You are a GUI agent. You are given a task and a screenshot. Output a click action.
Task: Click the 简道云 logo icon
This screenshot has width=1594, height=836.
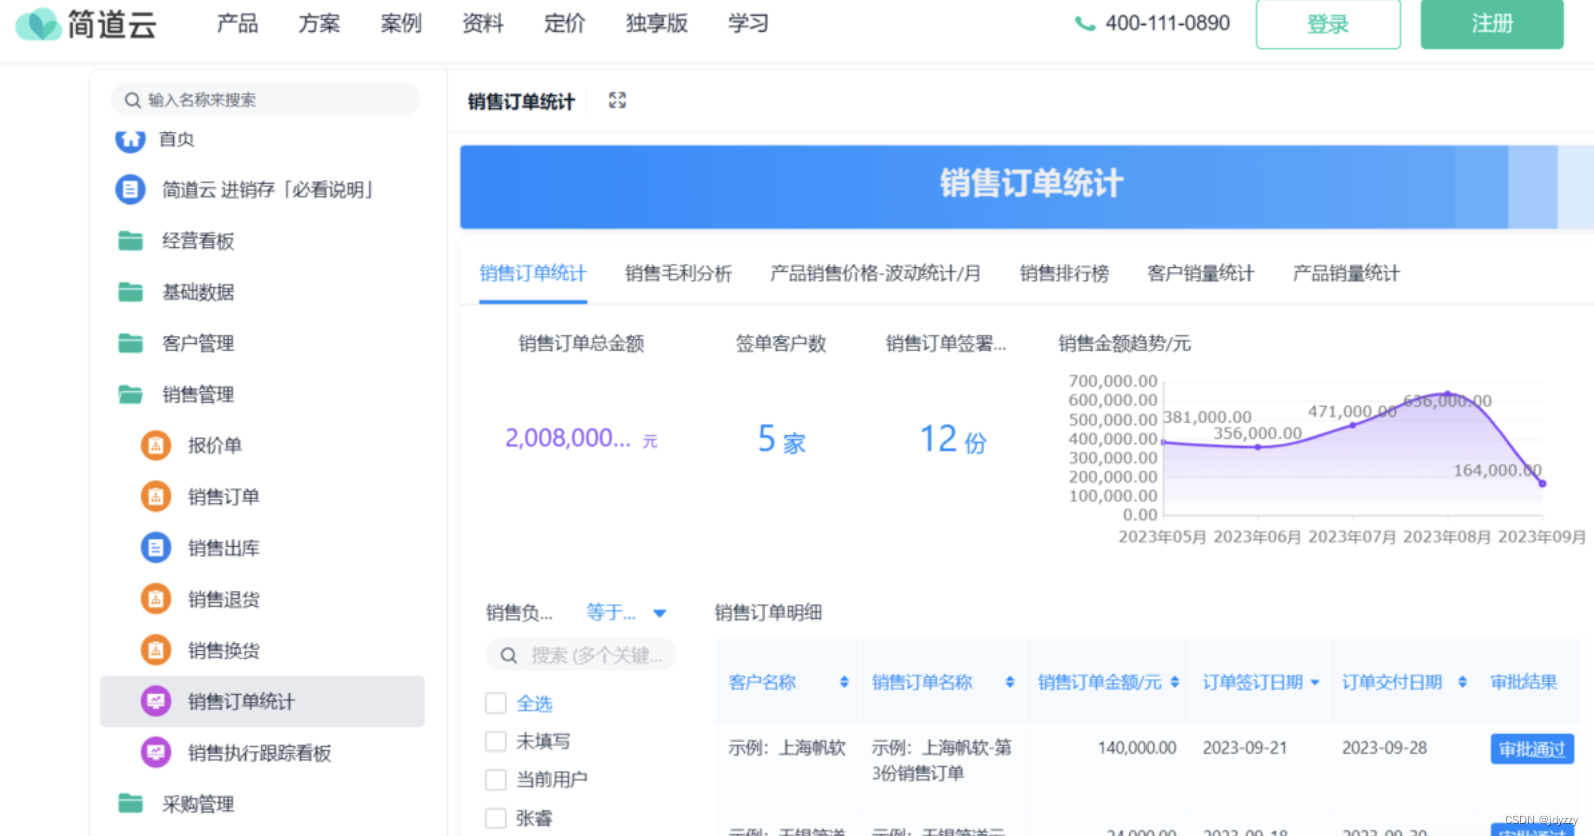pyautogui.click(x=39, y=24)
